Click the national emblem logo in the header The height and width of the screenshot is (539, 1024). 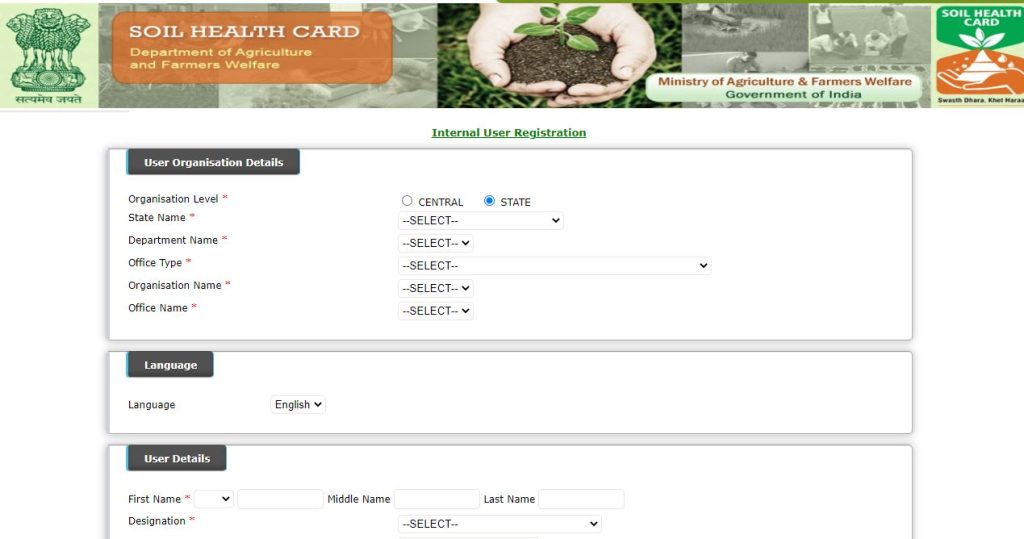point(49,56)
